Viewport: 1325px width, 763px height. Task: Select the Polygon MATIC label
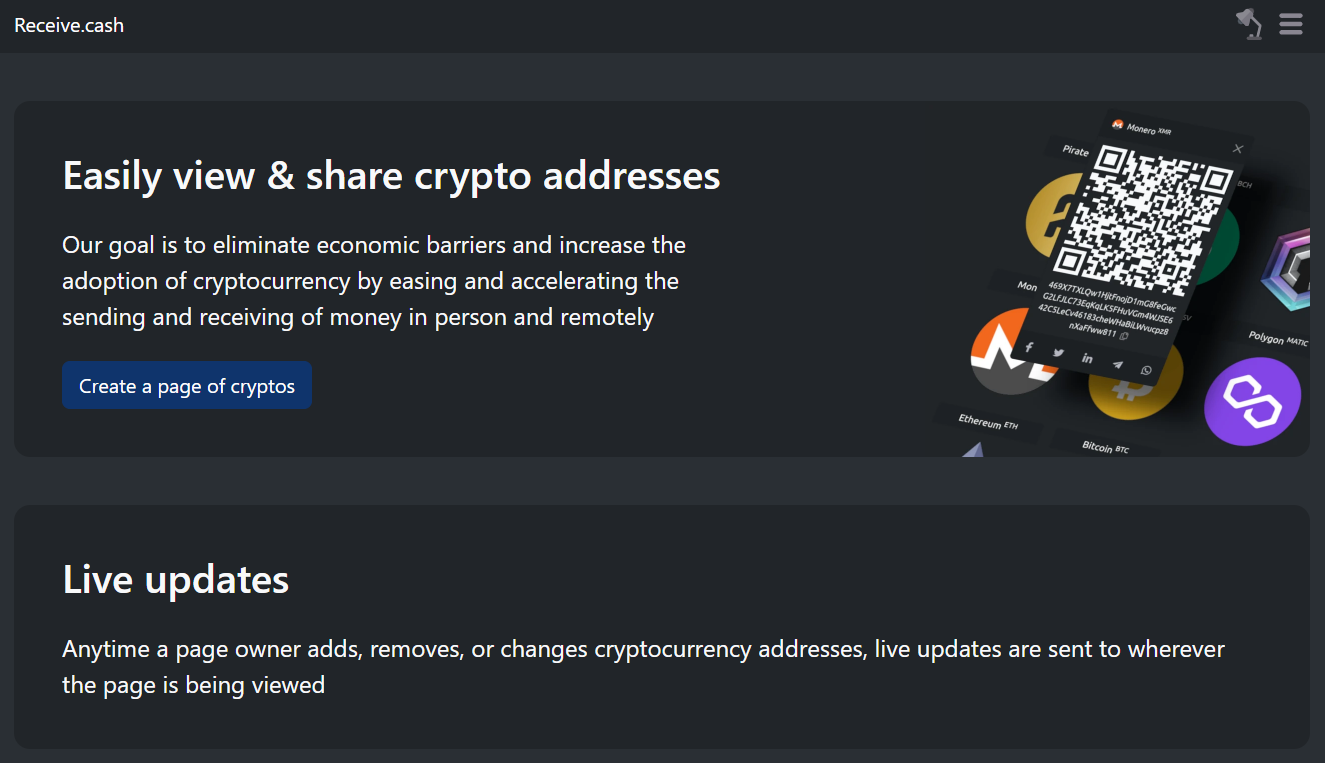[x=1279, y=339]
